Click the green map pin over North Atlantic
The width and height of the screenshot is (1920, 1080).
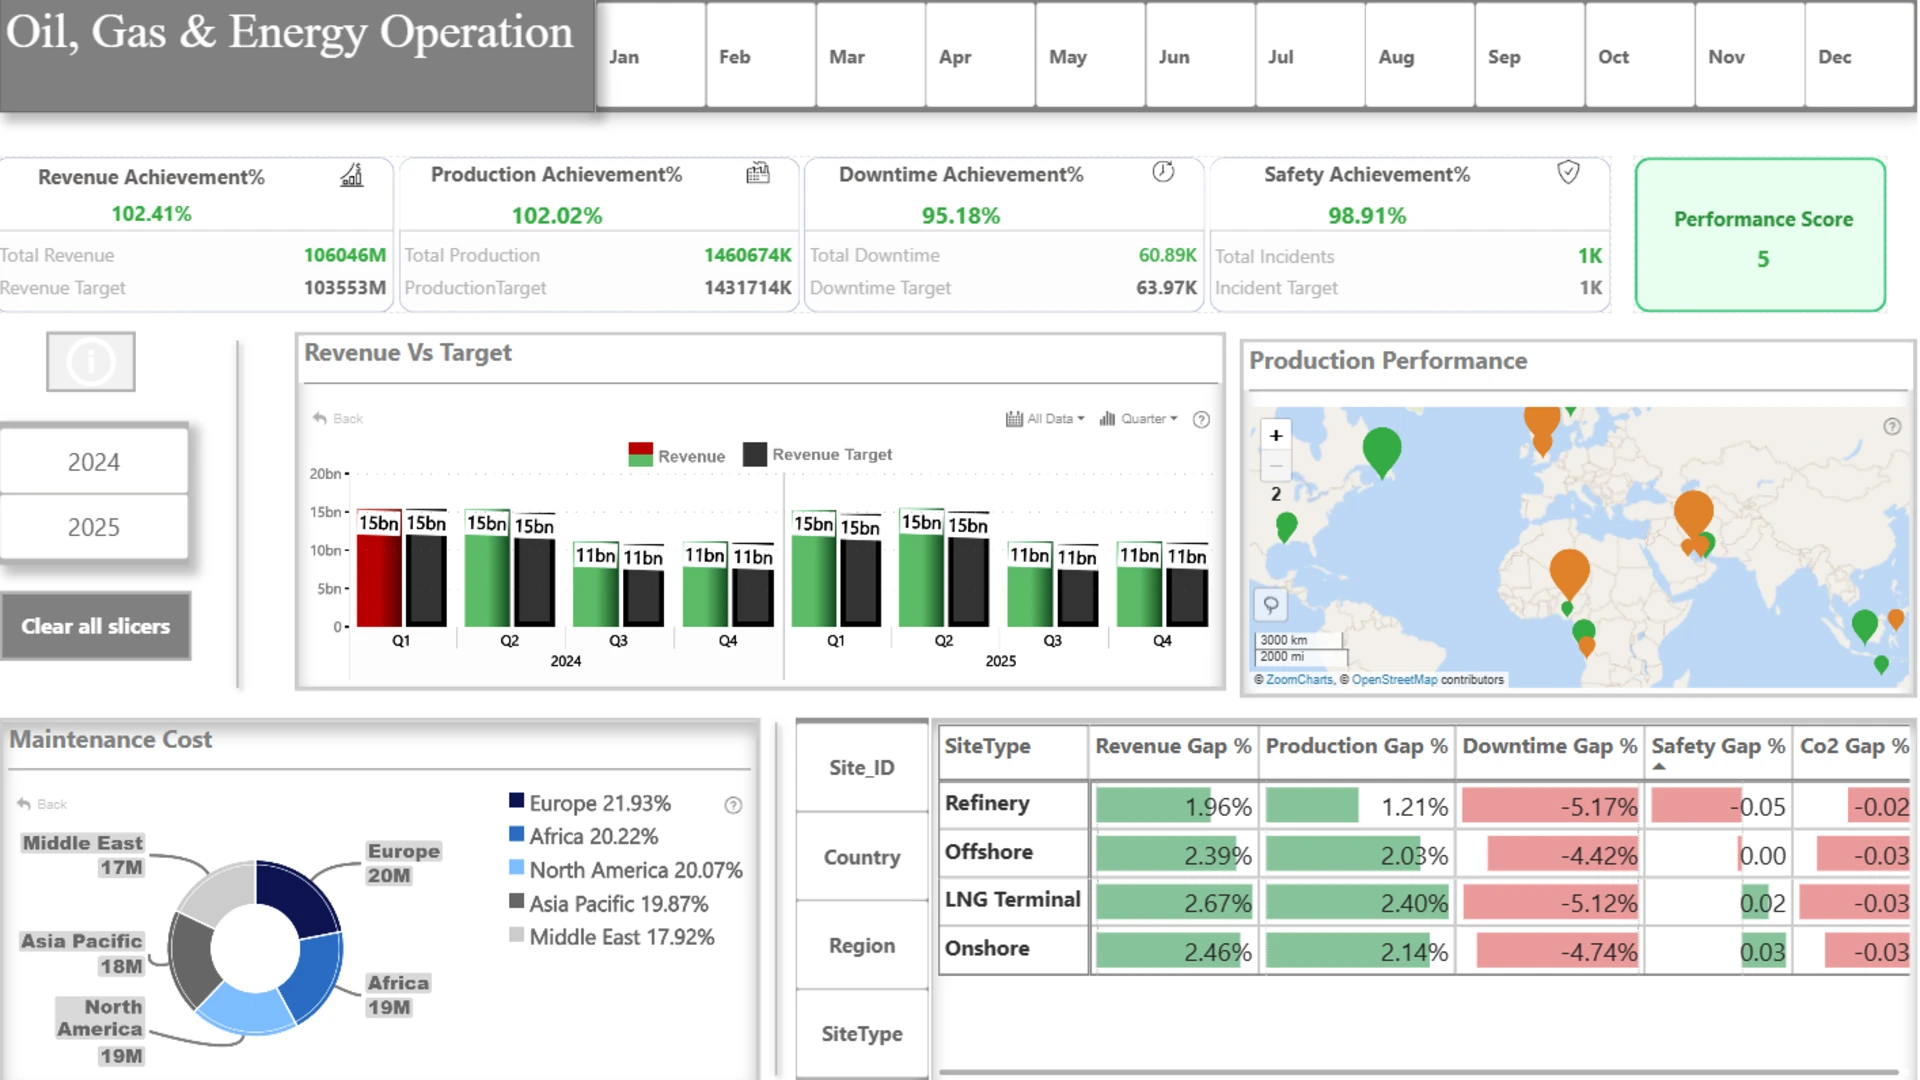click(1381, 451)
